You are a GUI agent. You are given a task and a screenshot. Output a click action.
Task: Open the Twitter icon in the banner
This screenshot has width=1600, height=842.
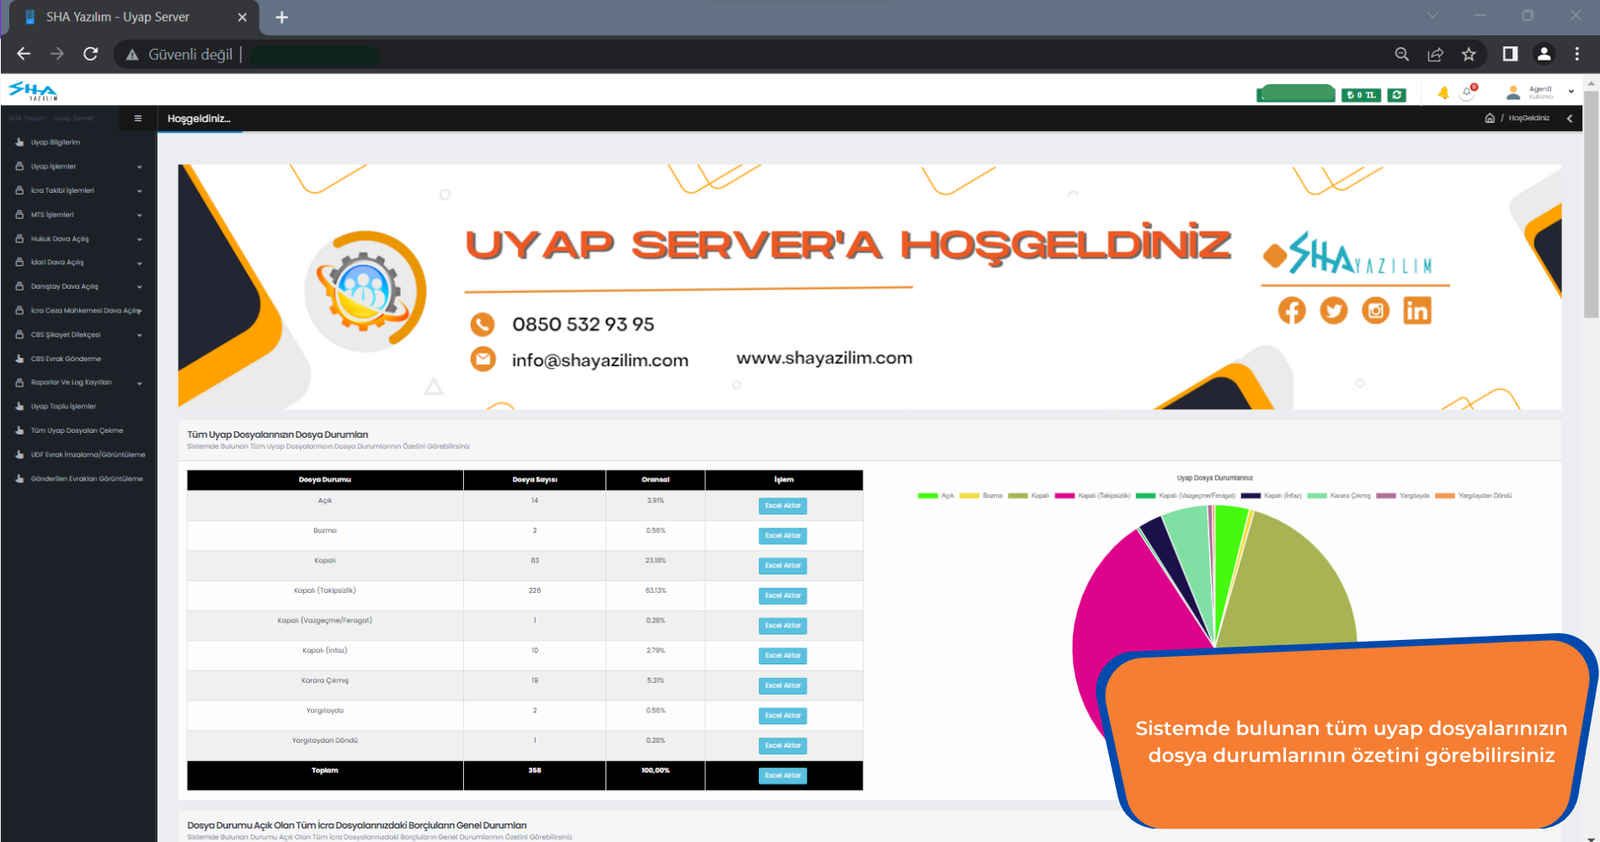coord(1333,311)
